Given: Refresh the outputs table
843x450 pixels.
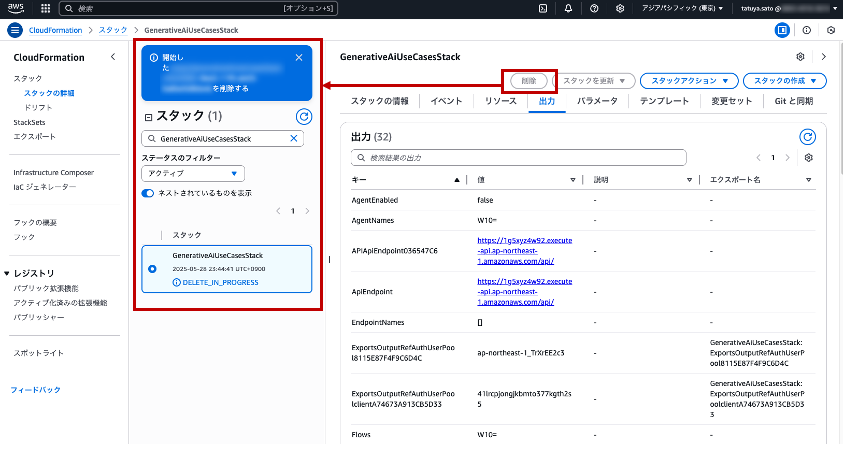Looking at the screenshot, I should 807,137.
